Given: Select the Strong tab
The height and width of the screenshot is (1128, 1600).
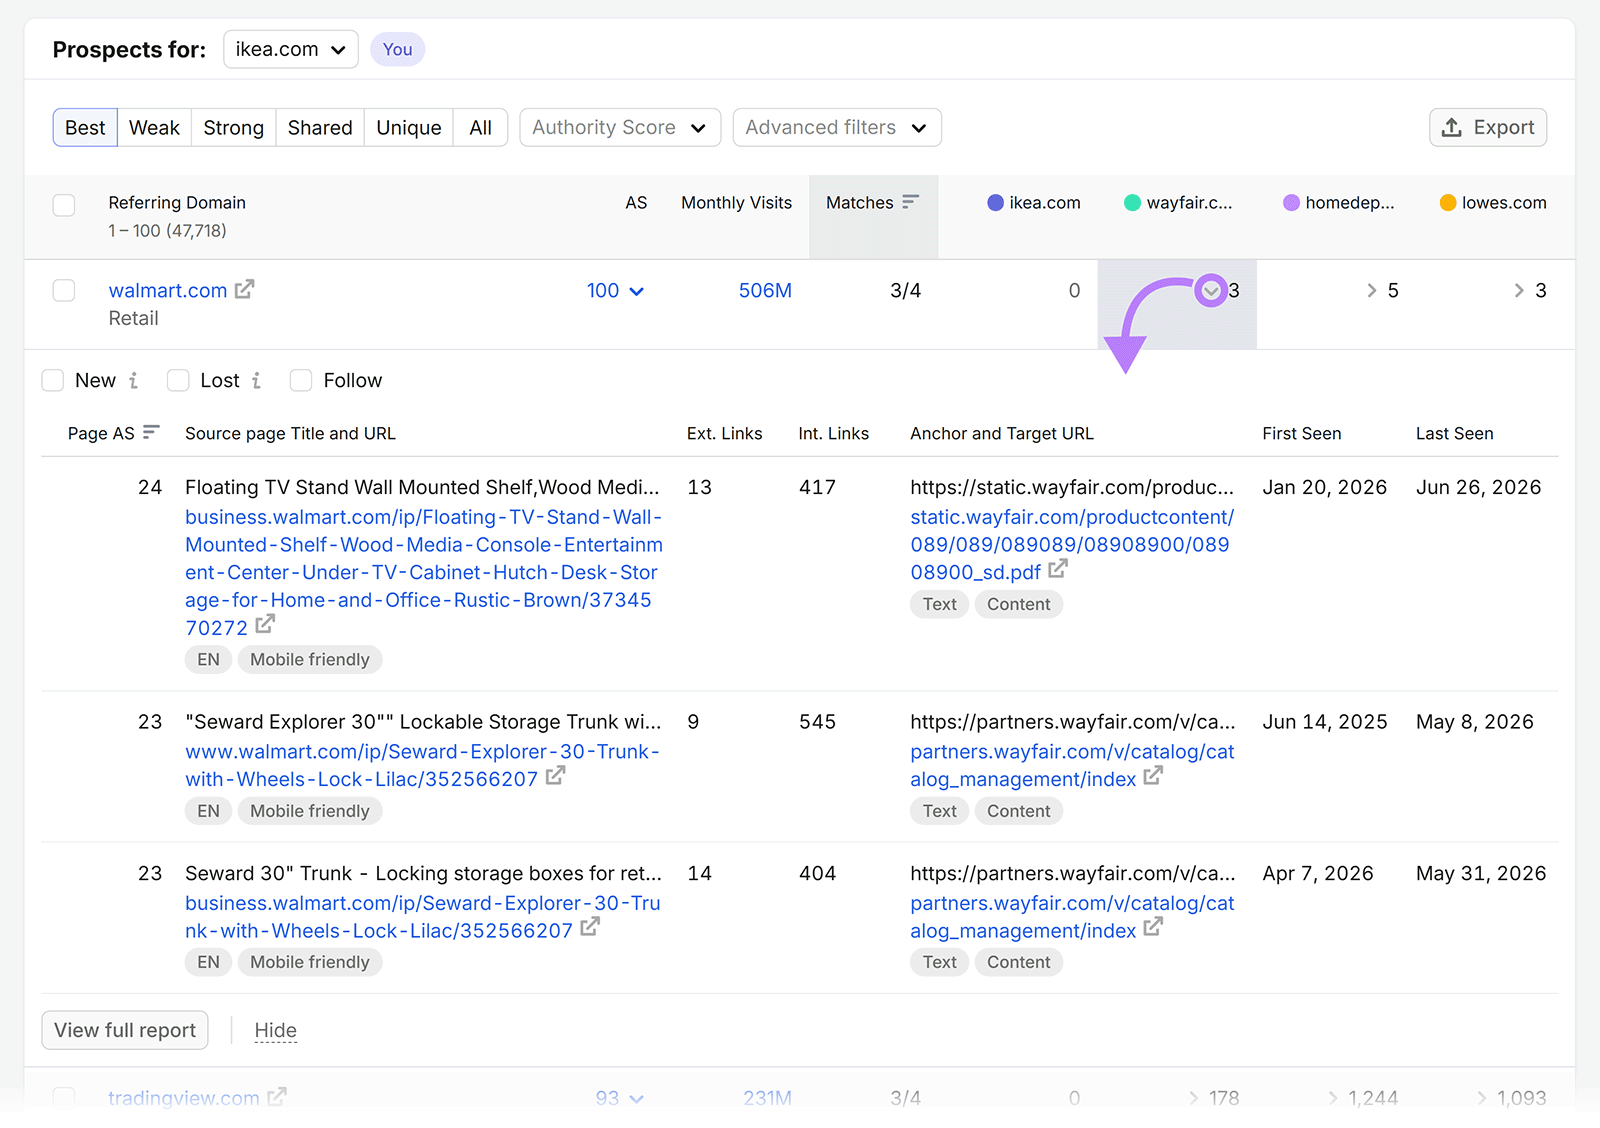Looking at the screenshot, I should (233, 127).
